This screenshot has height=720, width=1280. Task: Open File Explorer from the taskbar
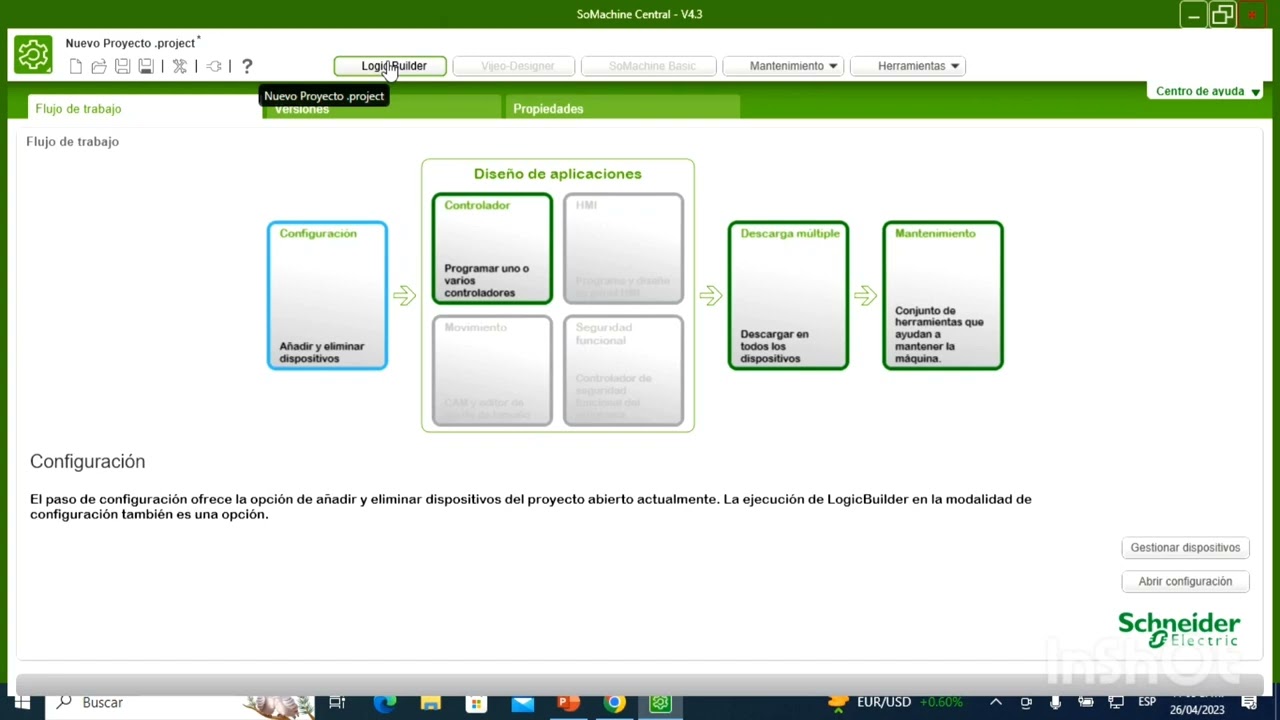(x=431, y=703)
